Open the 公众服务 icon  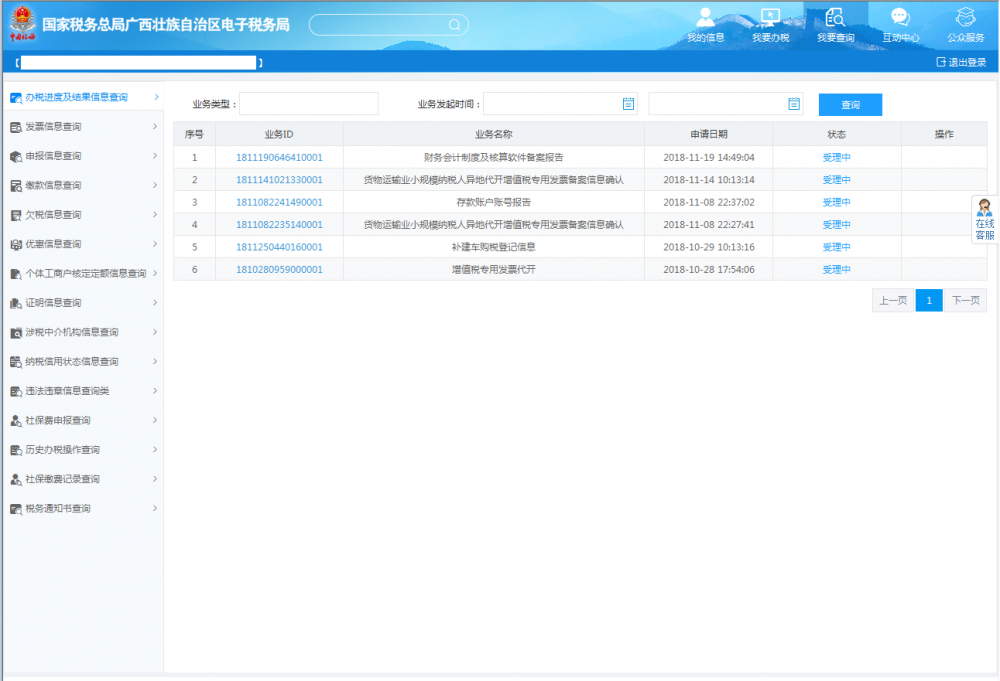[965, 18]
